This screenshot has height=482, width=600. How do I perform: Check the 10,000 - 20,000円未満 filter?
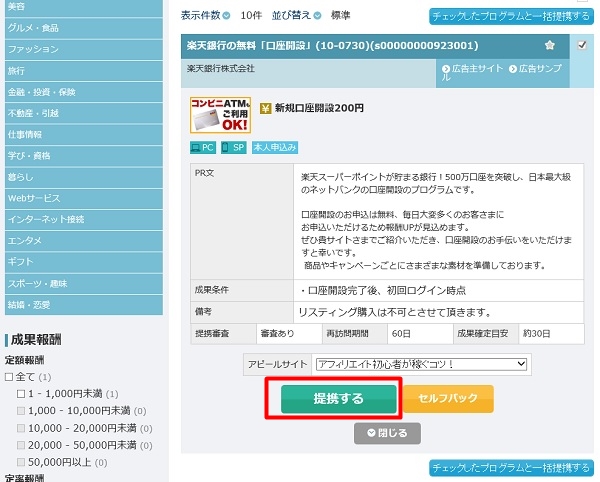click(21, 428)
